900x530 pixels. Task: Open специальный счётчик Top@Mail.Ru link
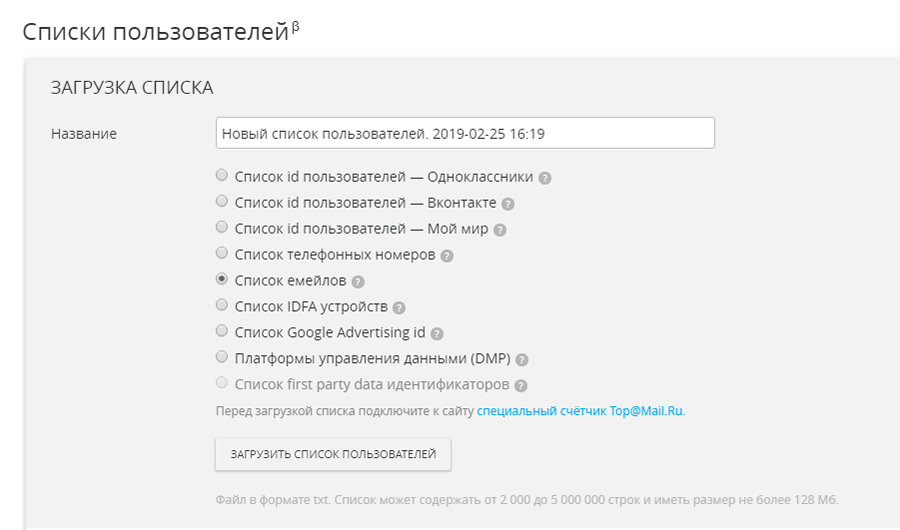coord(580,411)
